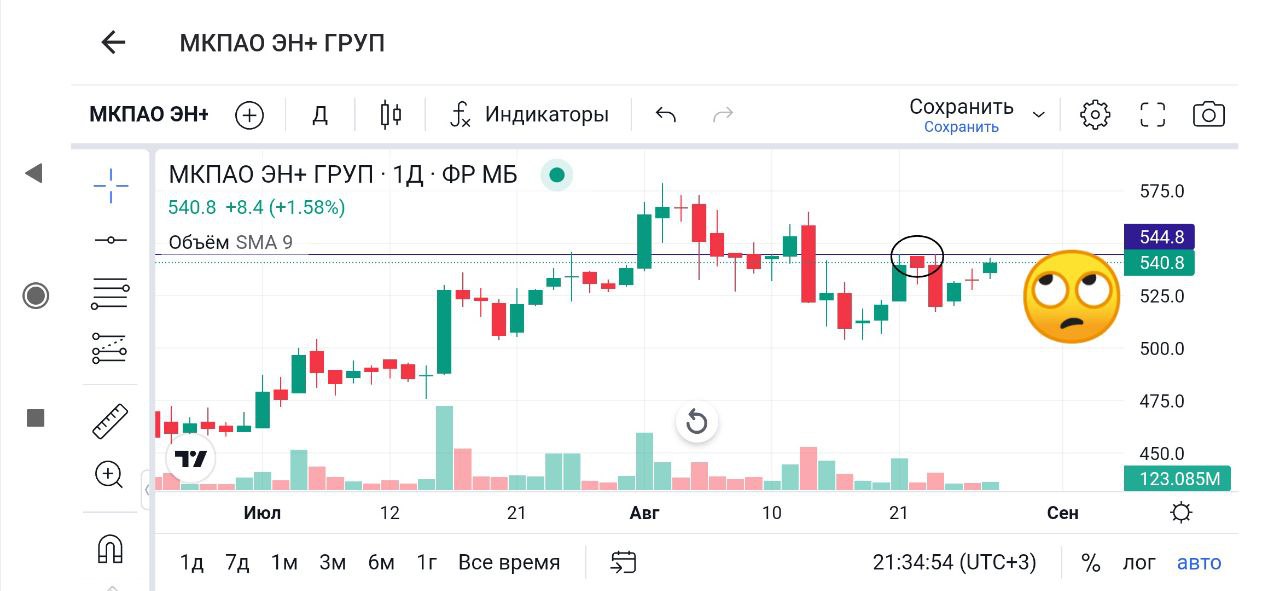Click the Сохранить save button

point(961,107)
